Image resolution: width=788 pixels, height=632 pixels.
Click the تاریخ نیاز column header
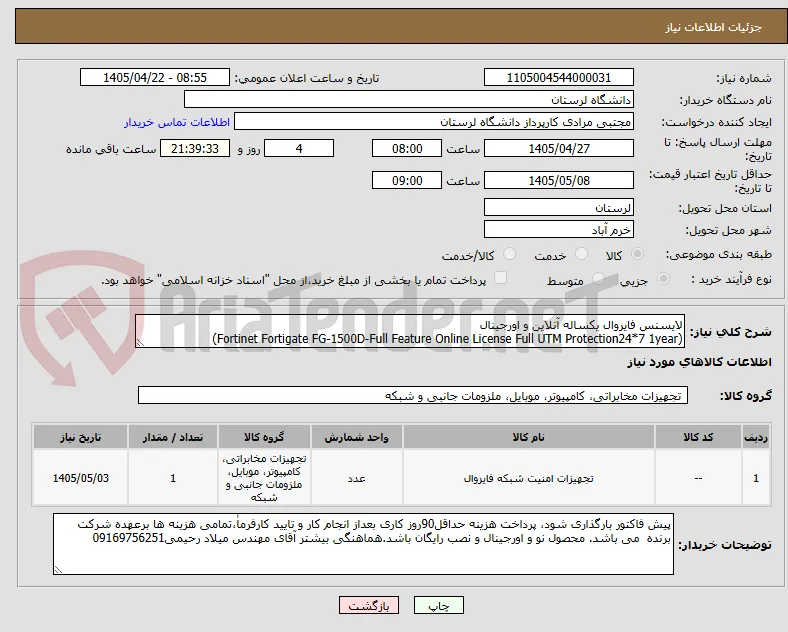point(80,437)
